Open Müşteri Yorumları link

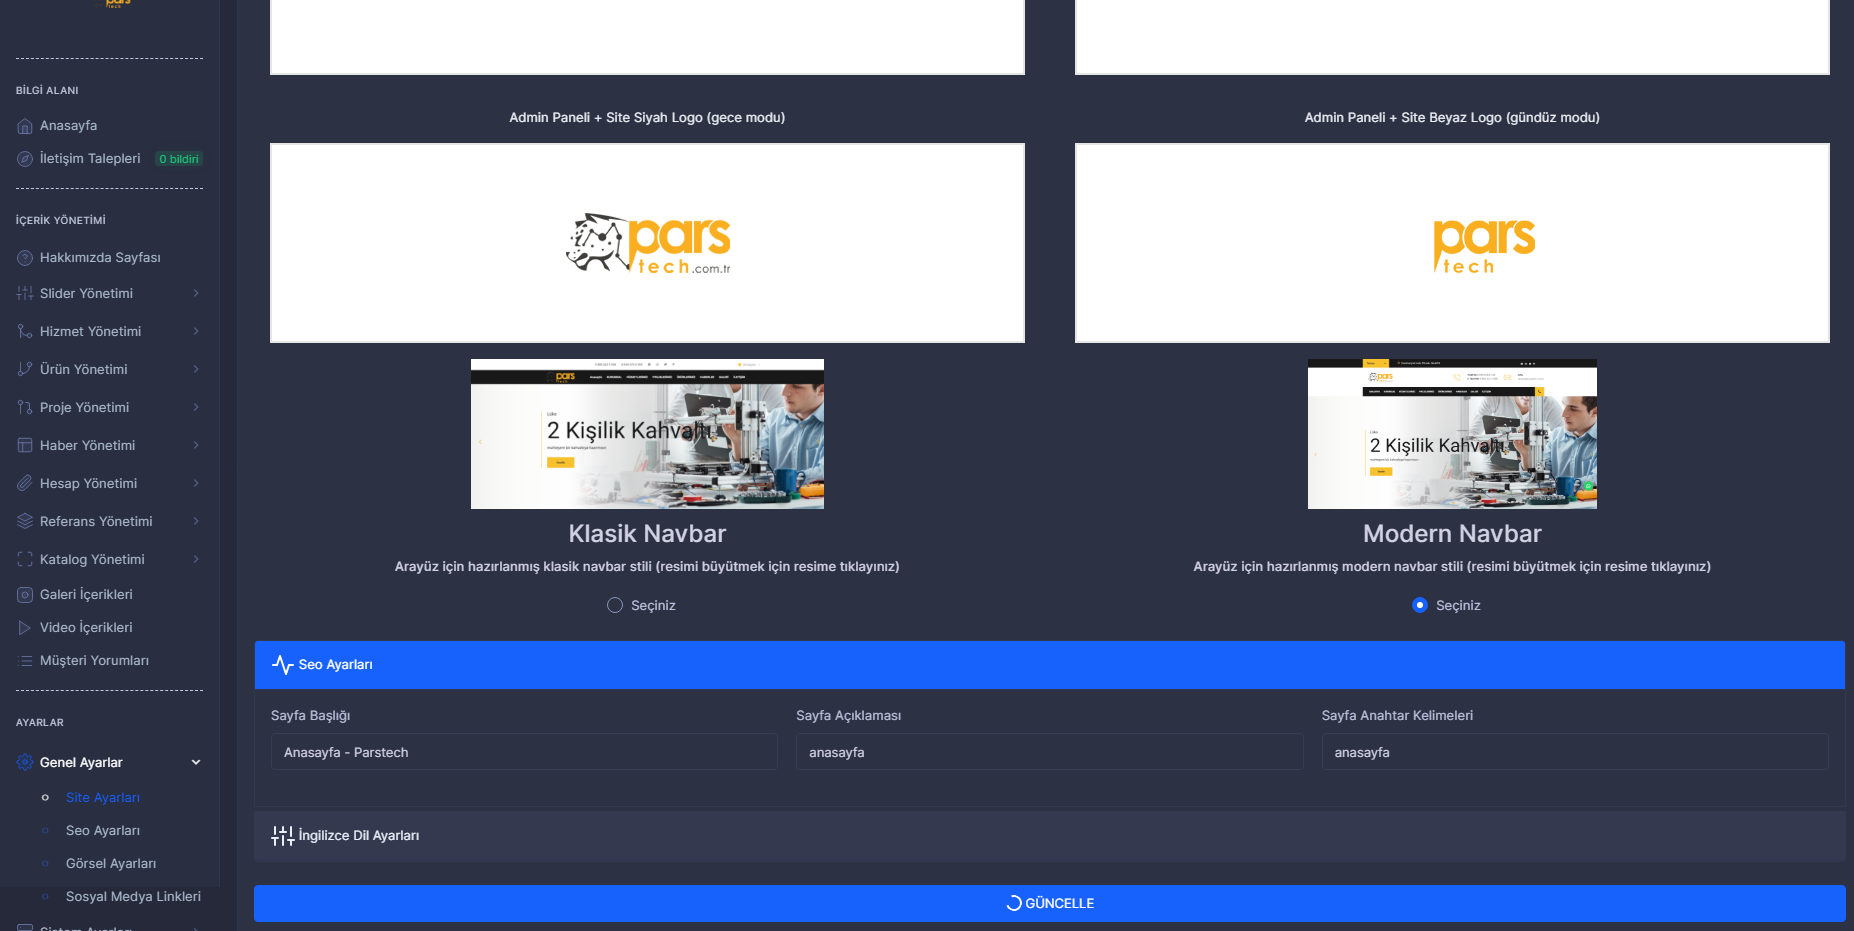click(x=94, y=661)
